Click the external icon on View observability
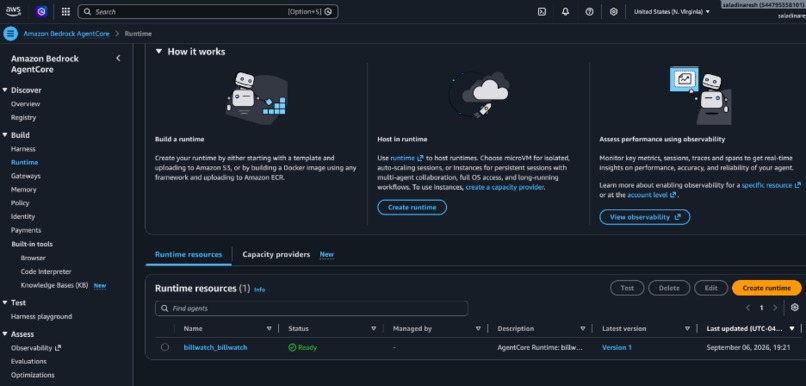This screenshot has height=386, width=806. (677, 217)
